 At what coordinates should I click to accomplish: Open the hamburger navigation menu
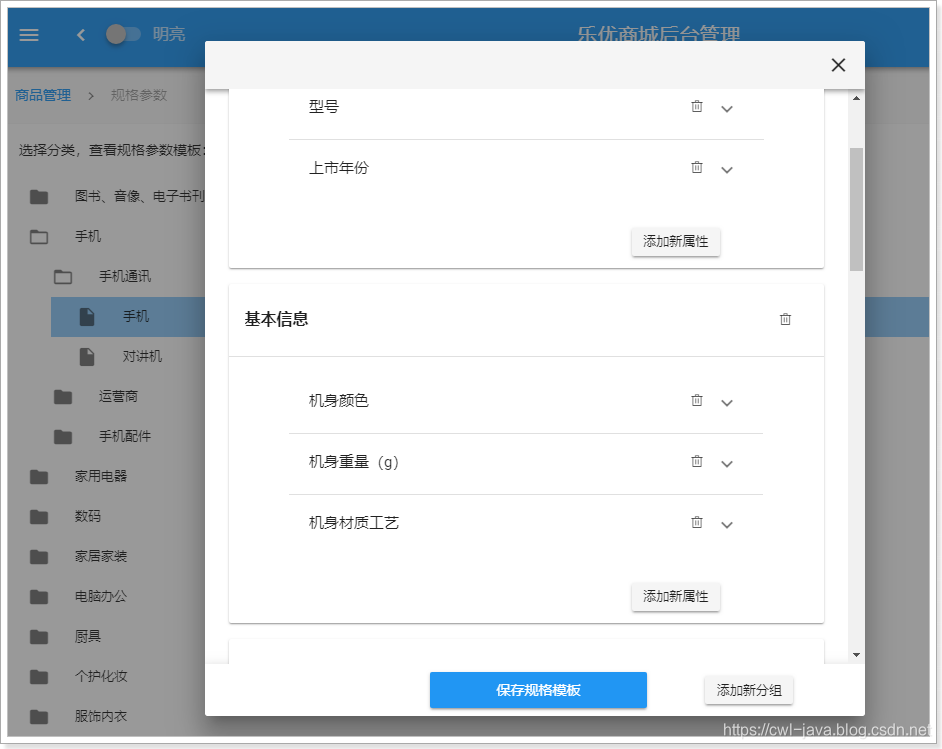point(28,35)
